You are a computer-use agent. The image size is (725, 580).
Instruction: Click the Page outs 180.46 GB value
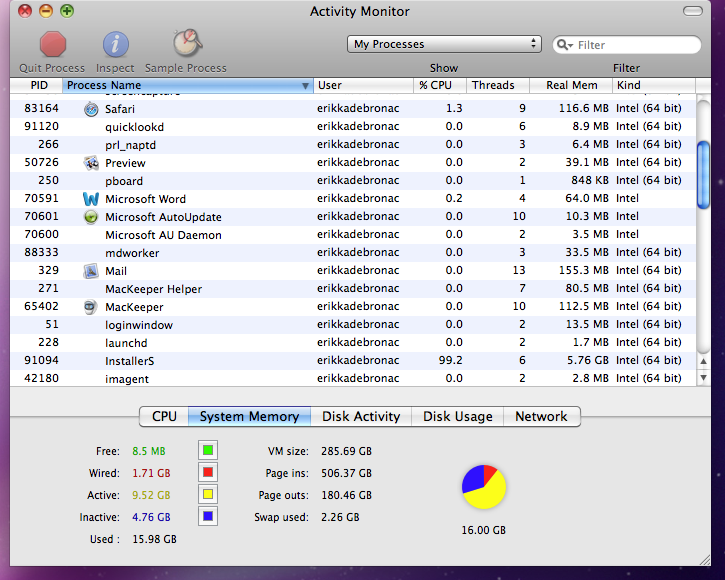coord(346,495)
